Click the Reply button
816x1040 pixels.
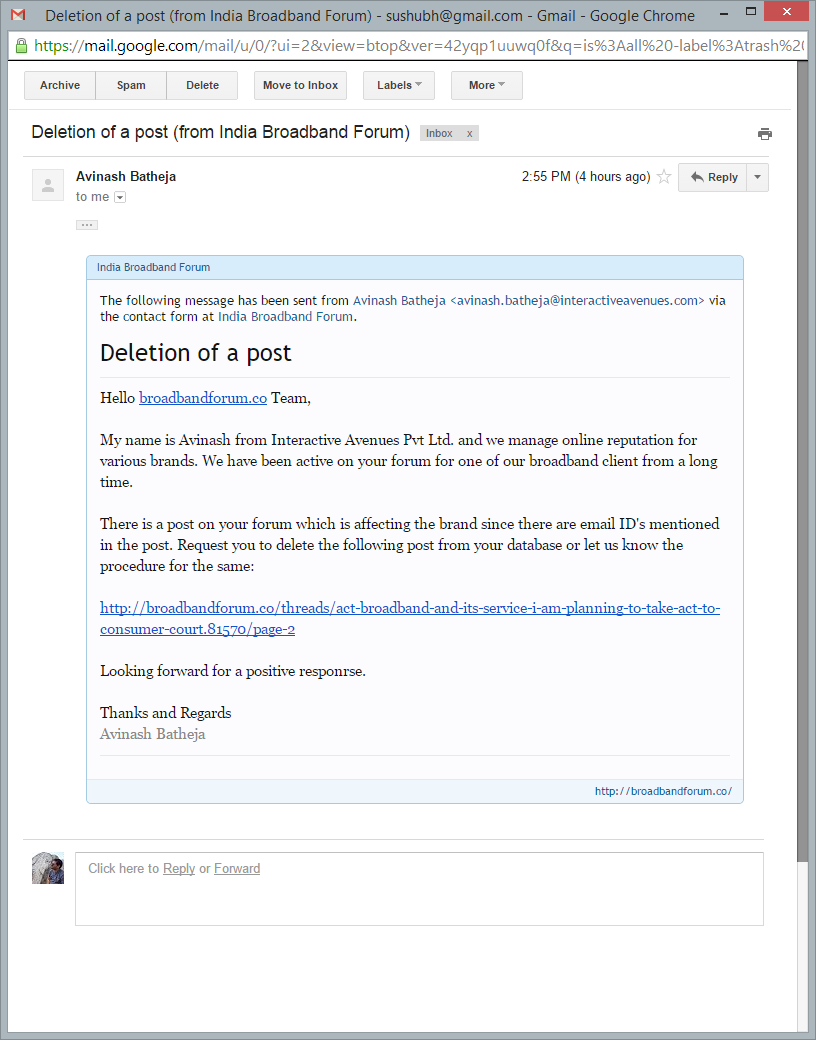coord(713,177)
